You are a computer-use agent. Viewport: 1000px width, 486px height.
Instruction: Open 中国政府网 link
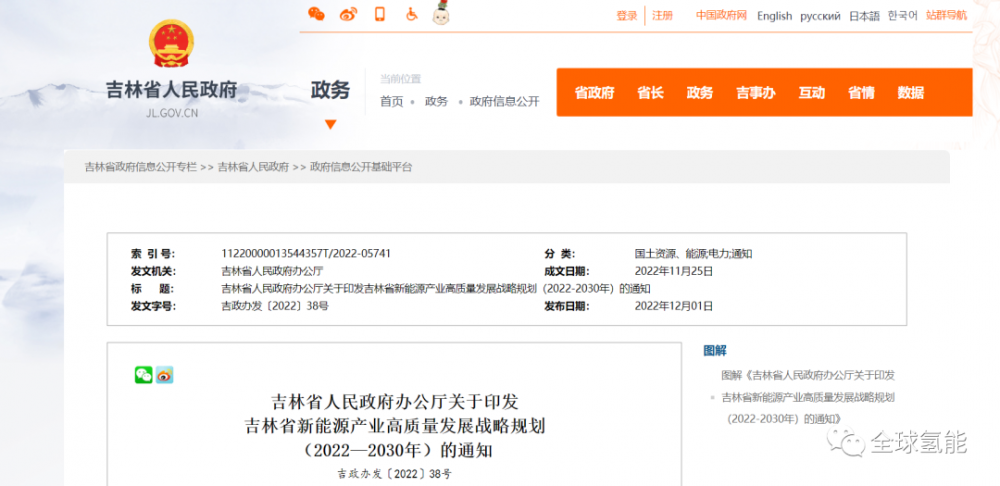tap(721, 16)
